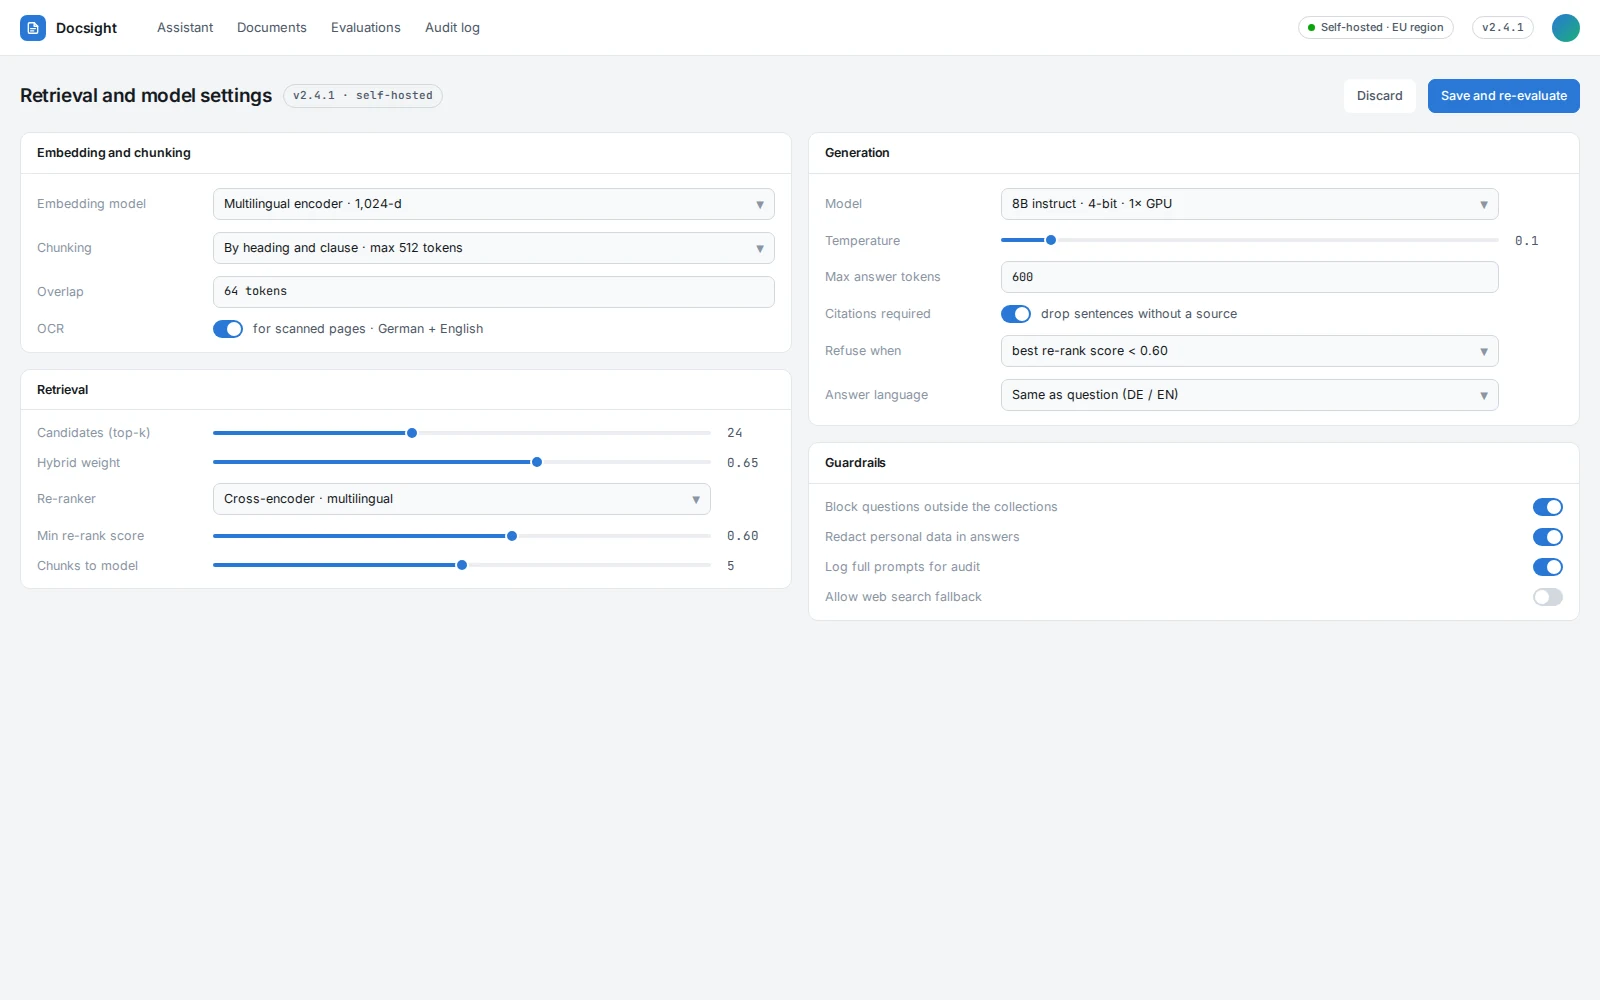The height and width of the screenshot is (1000, 1600).
Task: Click the Retrieval and model settings title
Action: click(x=146, y=96)
